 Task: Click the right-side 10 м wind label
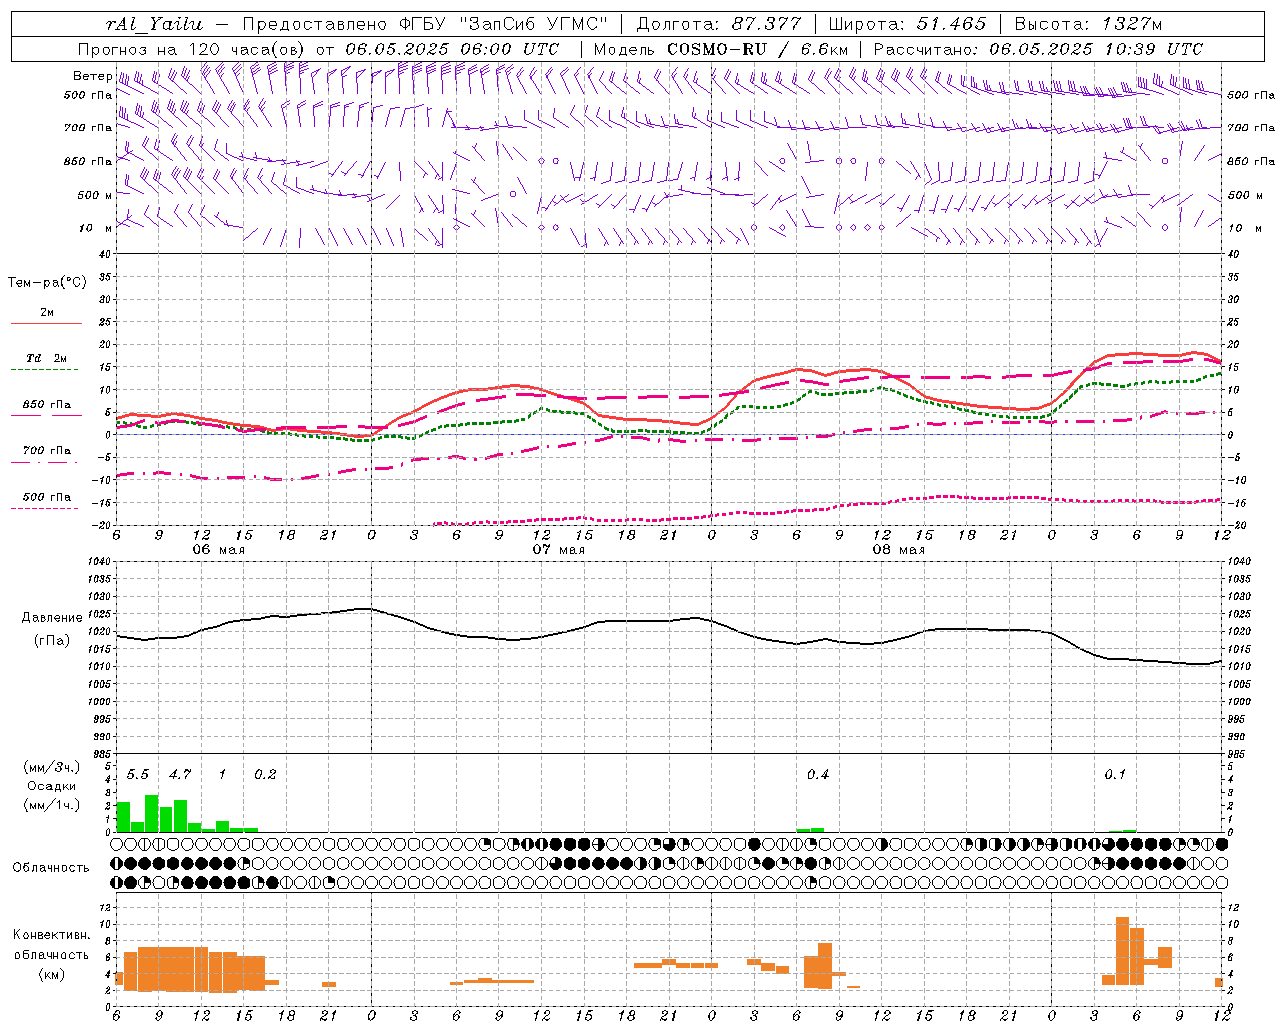tap(1244, 228)
